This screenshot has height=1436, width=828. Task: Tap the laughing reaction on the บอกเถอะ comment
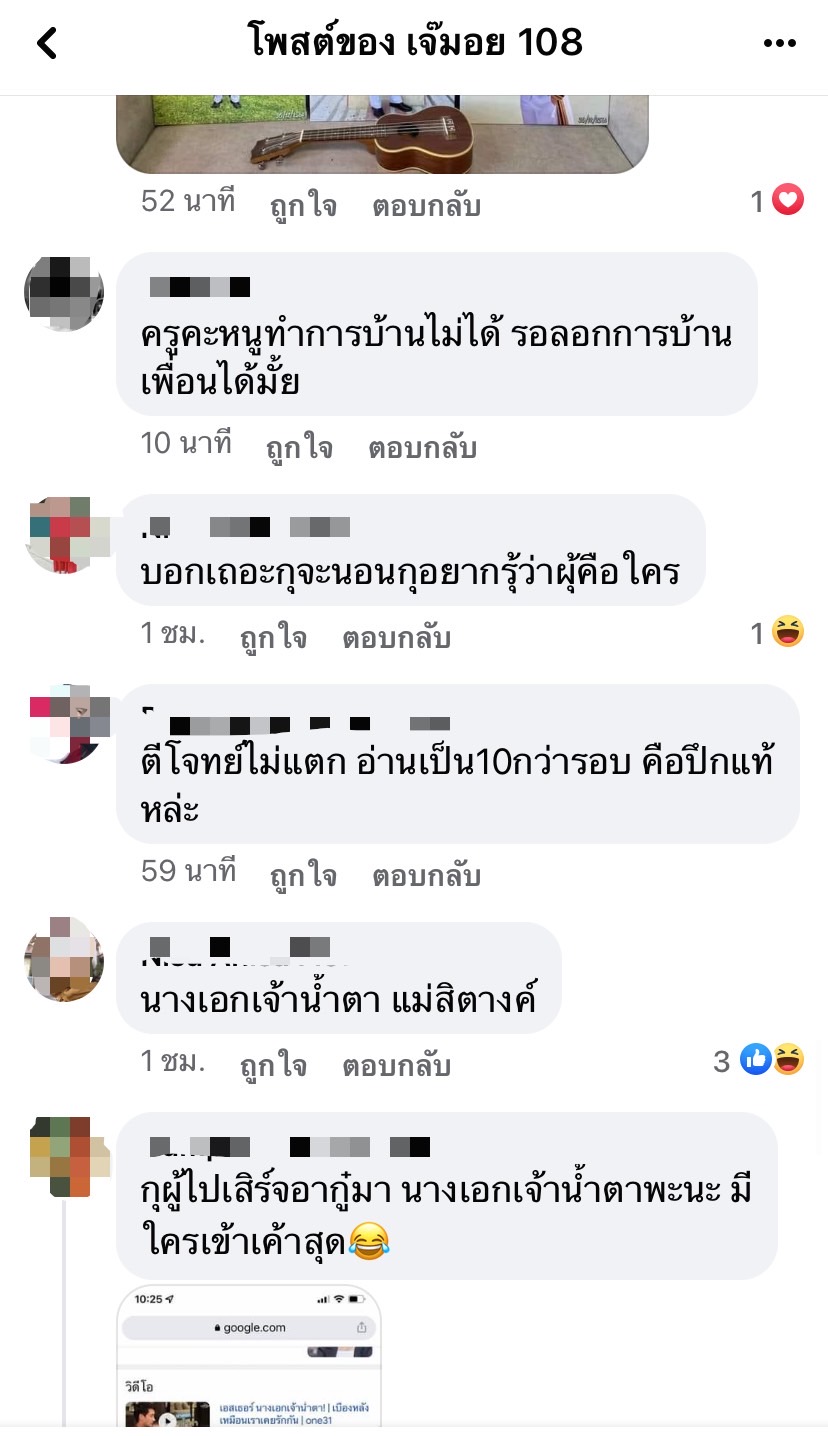tap(788, 632)
